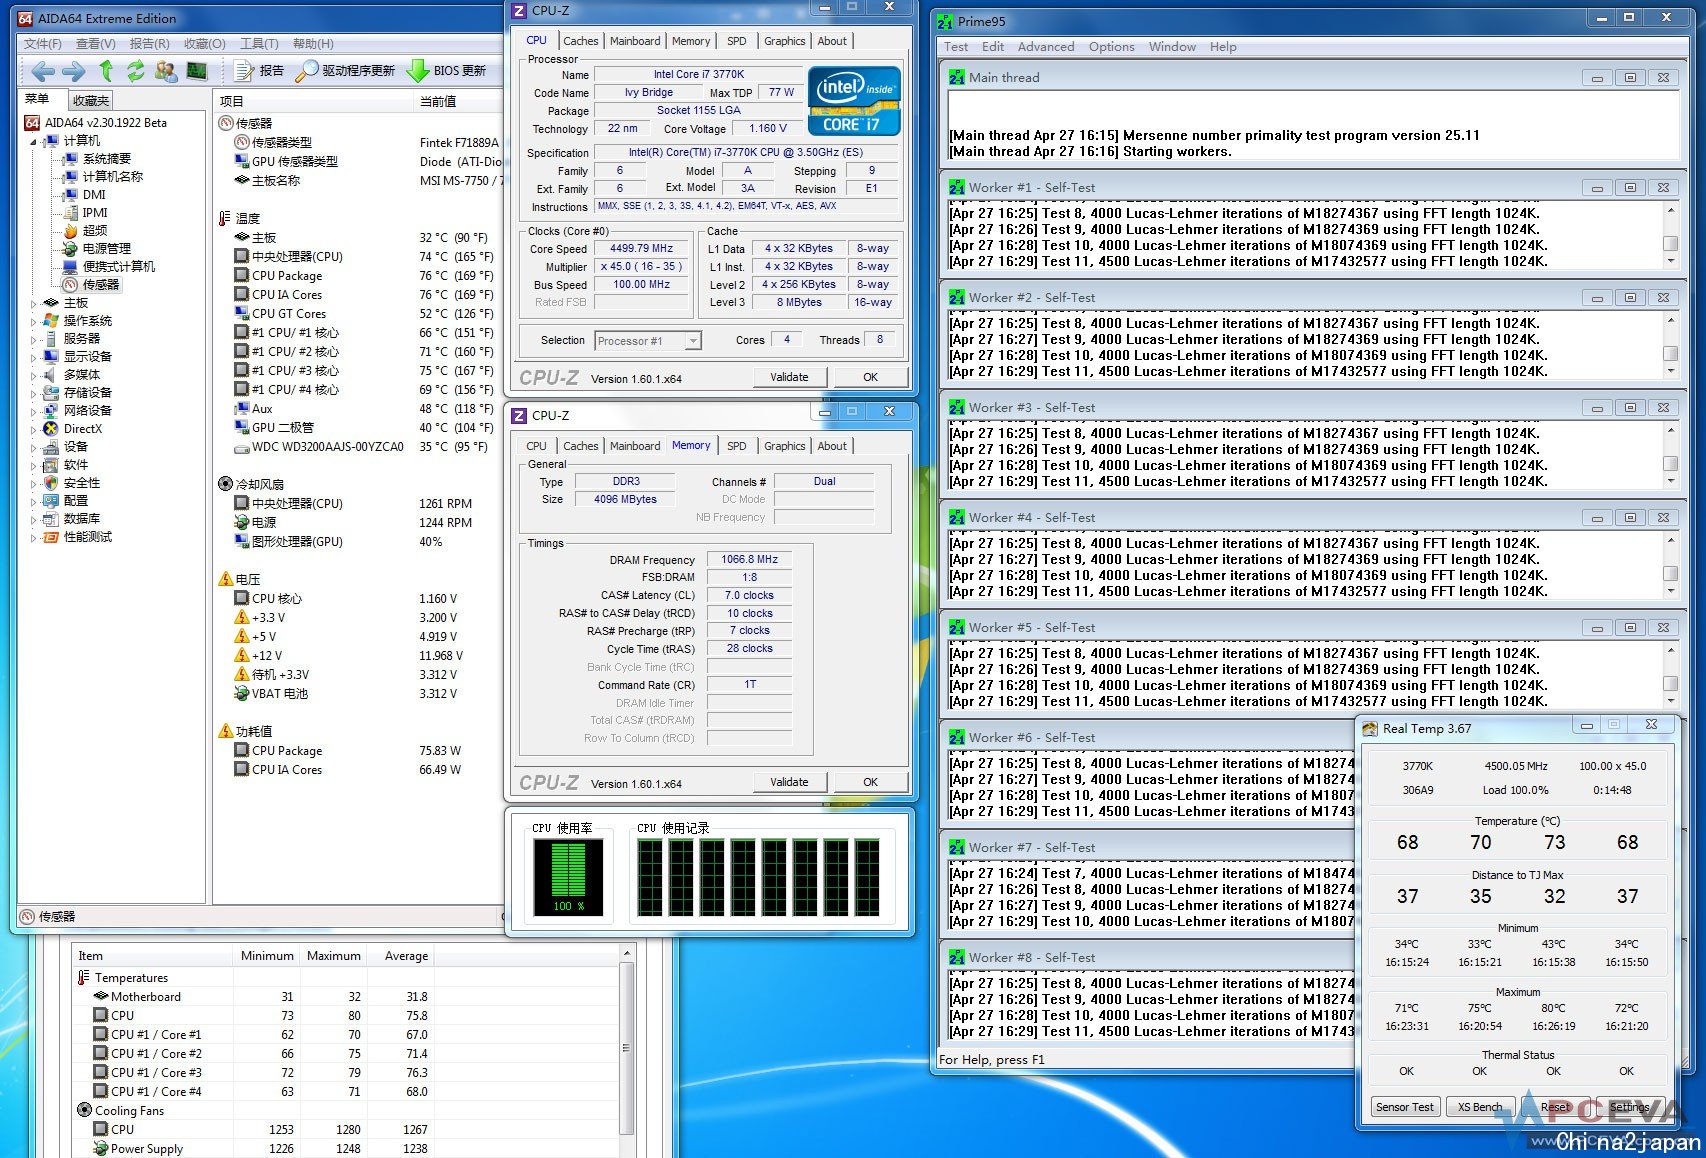Screen dimensions: 1706x1158
Task: Open the Caches tab in top CPU-Z window
Action: coord(580,41)
